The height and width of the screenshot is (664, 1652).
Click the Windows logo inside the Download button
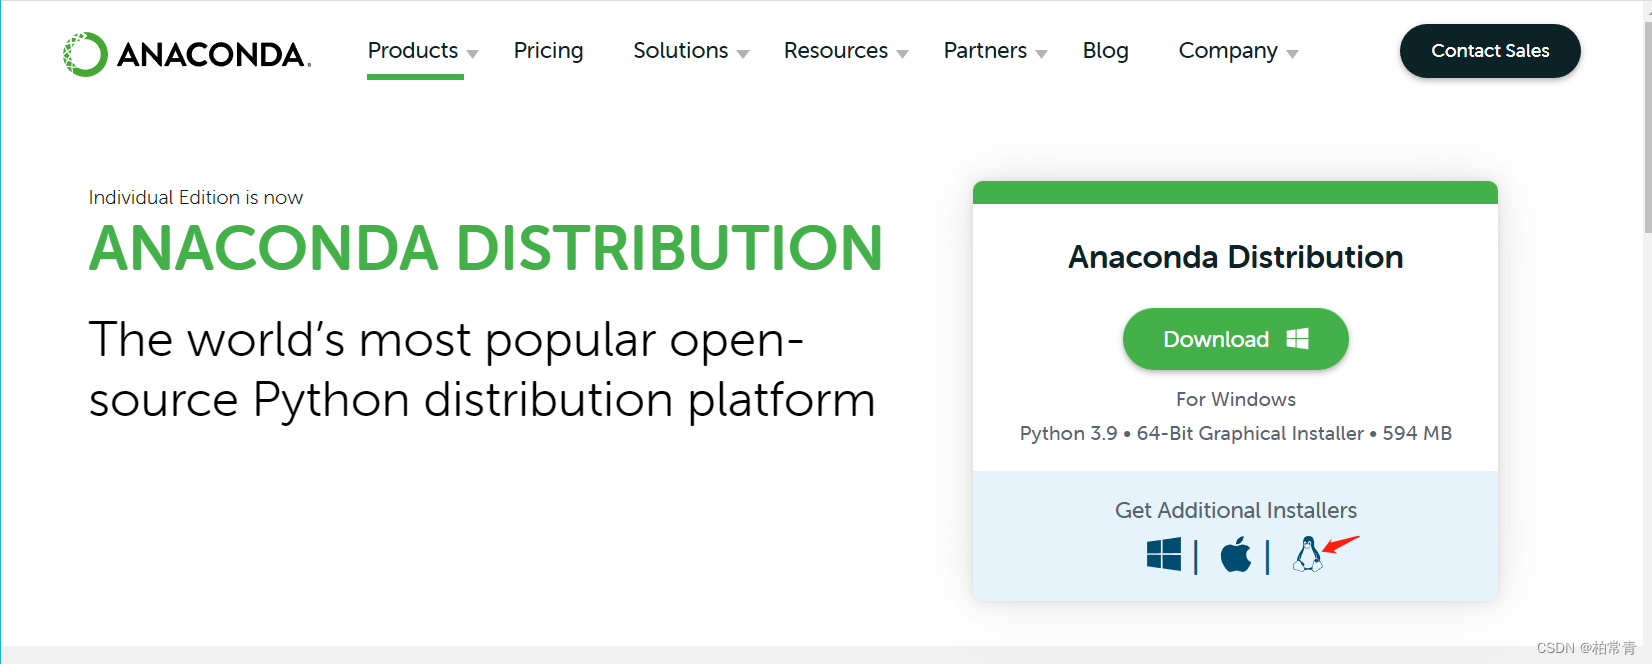pos(1297,339)
